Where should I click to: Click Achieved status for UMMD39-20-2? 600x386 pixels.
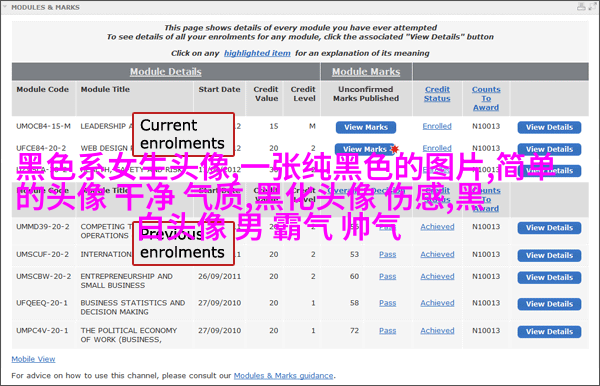(x=437, y=227)
